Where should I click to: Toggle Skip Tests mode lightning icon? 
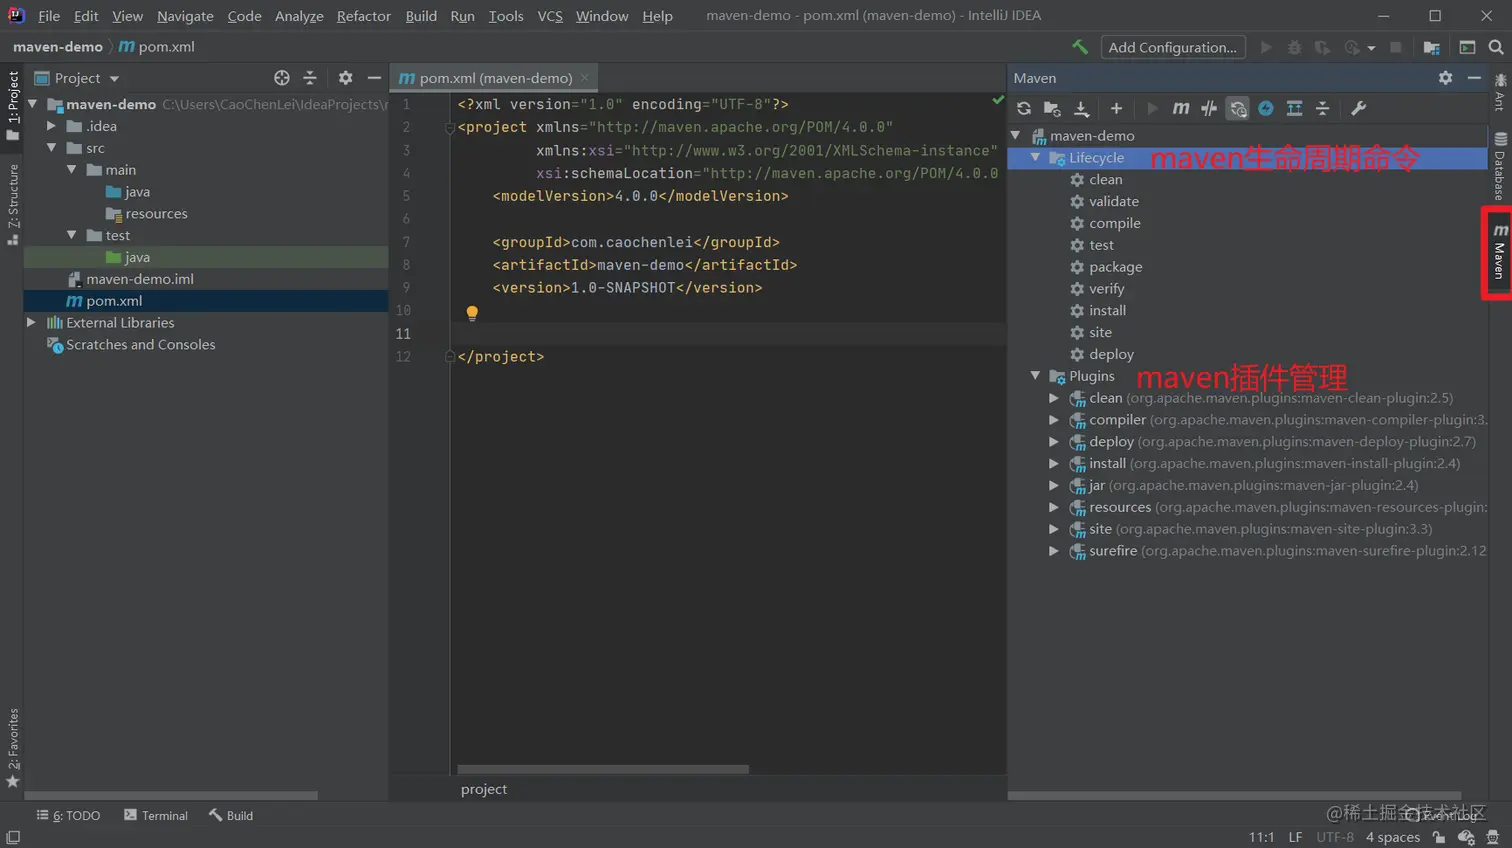1266,108
